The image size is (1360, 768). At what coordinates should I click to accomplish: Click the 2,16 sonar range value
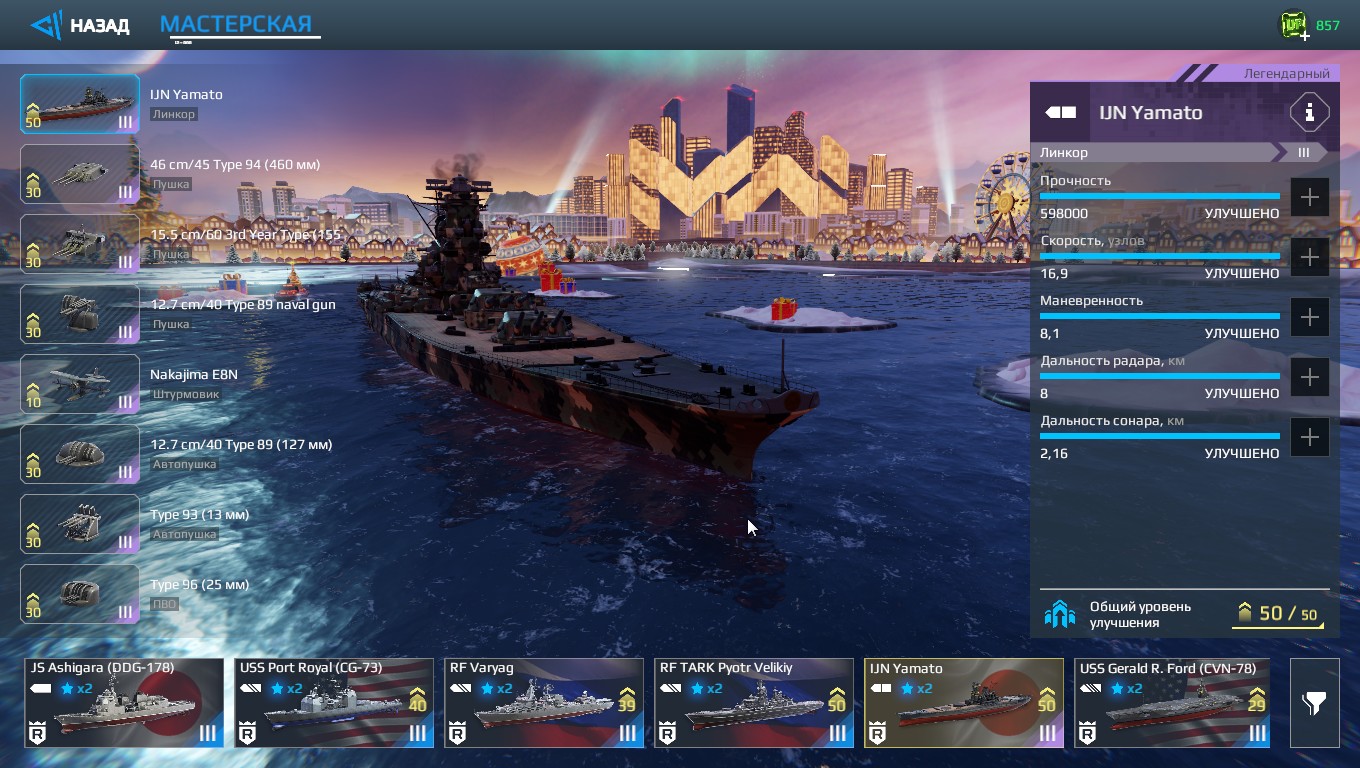click(1054, 453)
